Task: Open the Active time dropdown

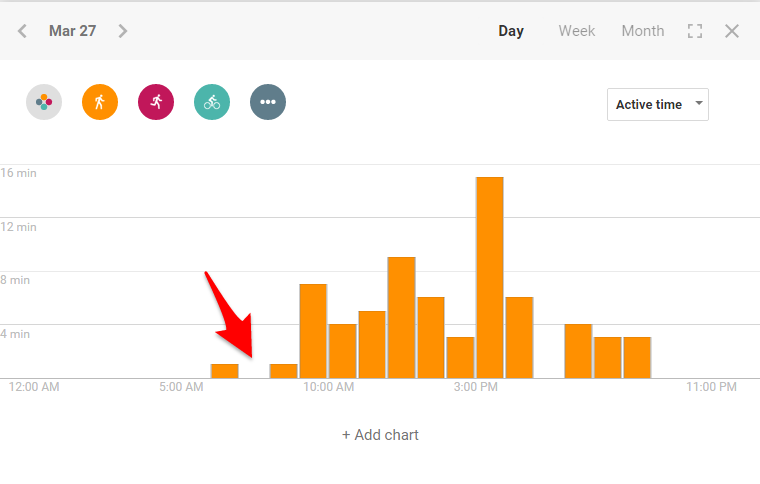Action: tap(657, 104)
